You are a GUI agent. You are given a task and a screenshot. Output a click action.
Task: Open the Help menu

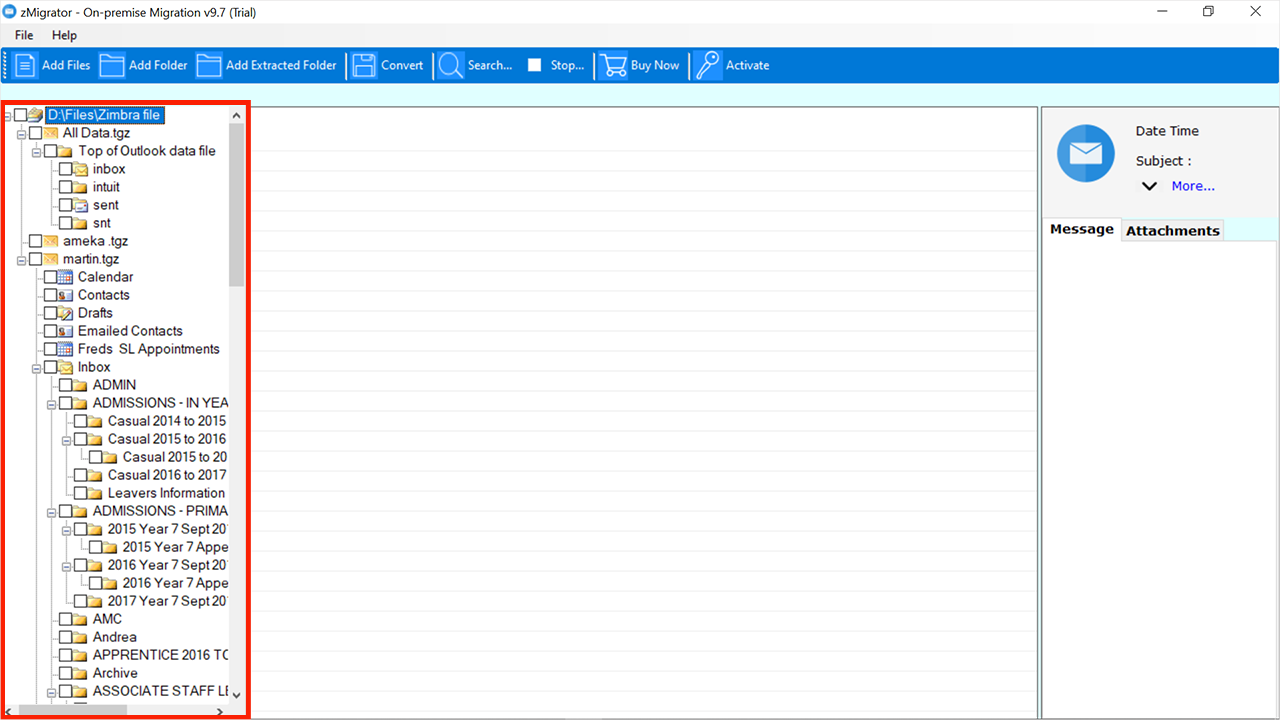64,35
